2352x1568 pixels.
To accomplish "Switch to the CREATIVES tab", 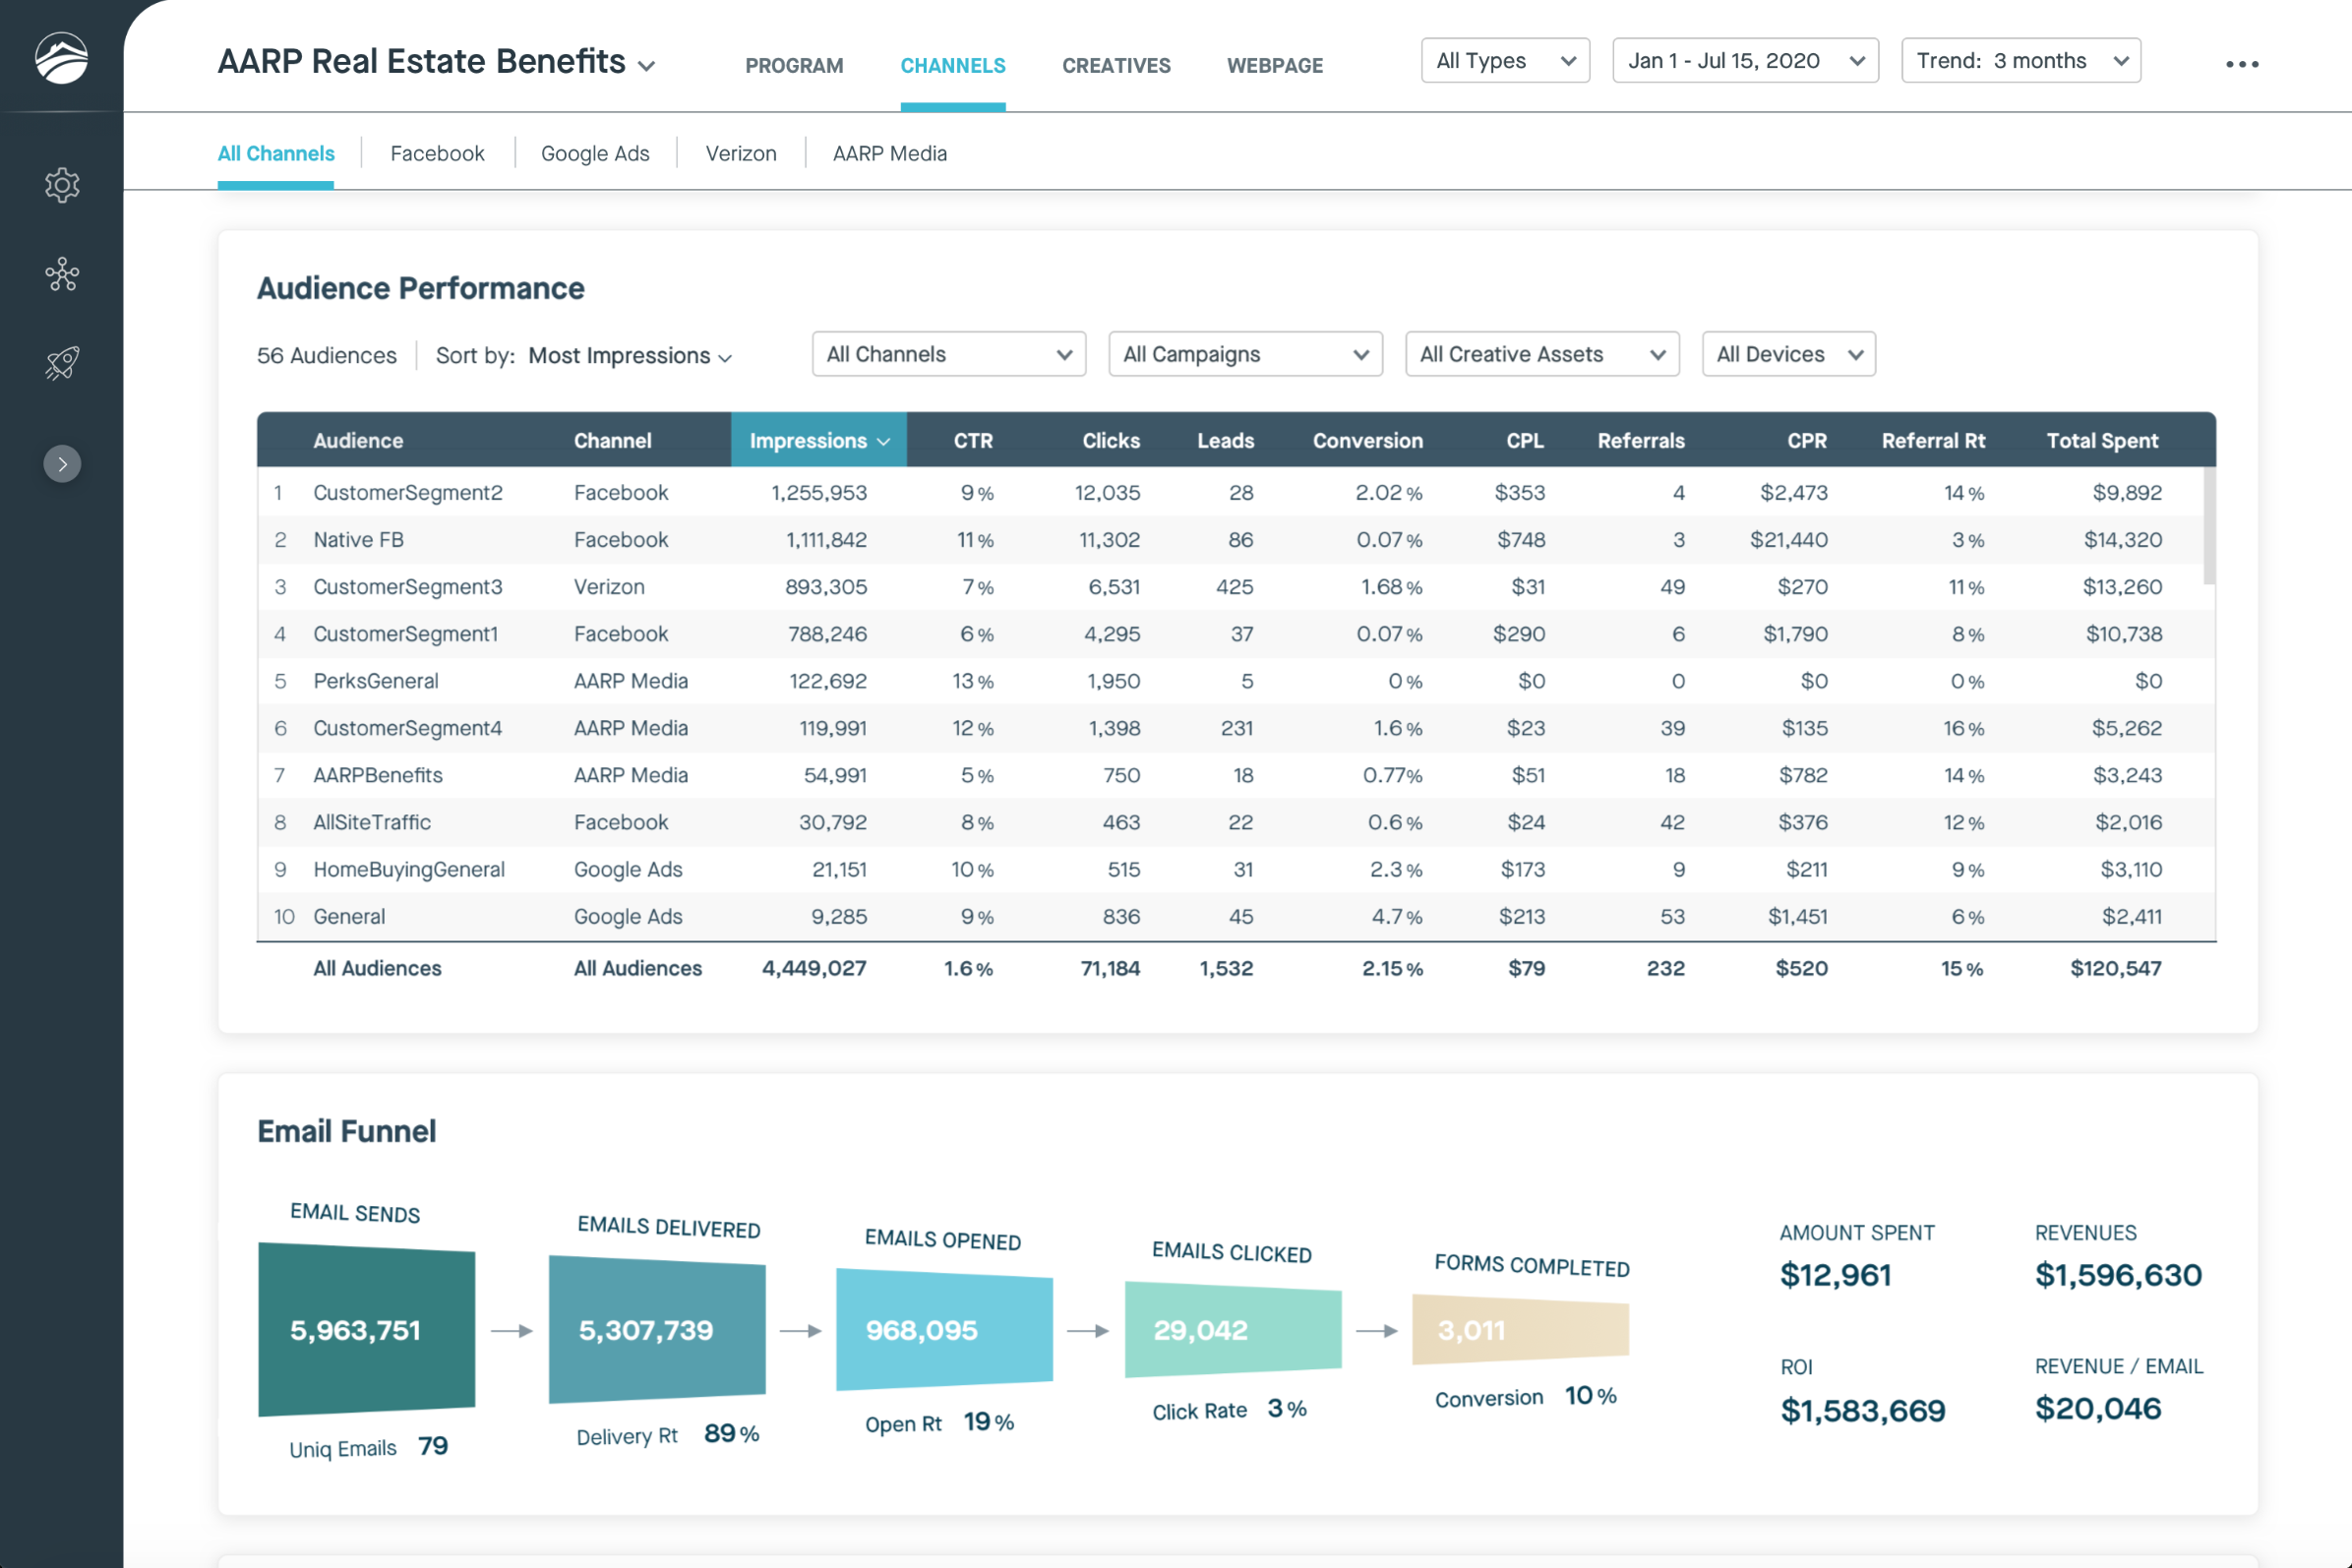I will click(x=1116, y=66).
